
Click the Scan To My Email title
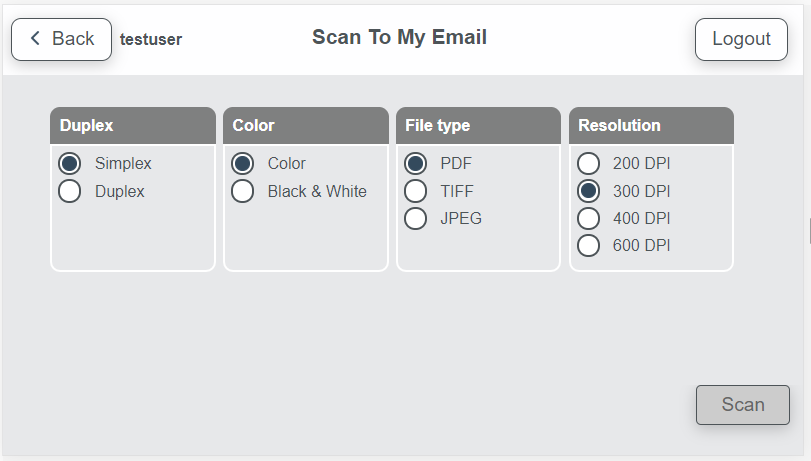[399, 38]
